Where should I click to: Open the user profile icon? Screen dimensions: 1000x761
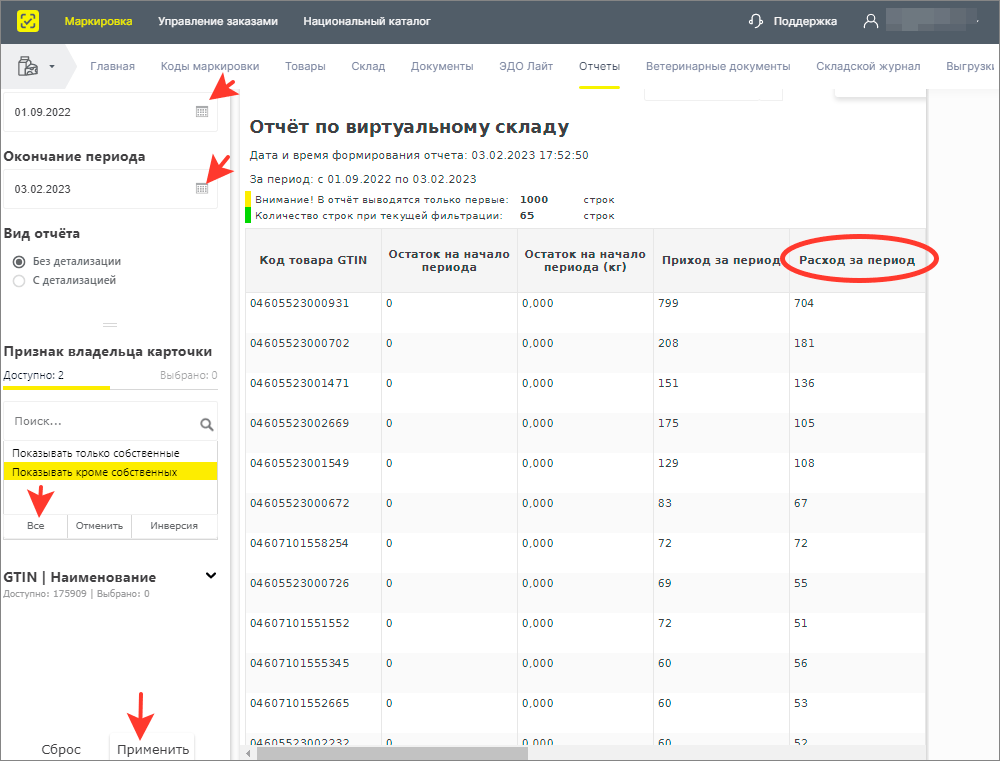tap(871, 21)
